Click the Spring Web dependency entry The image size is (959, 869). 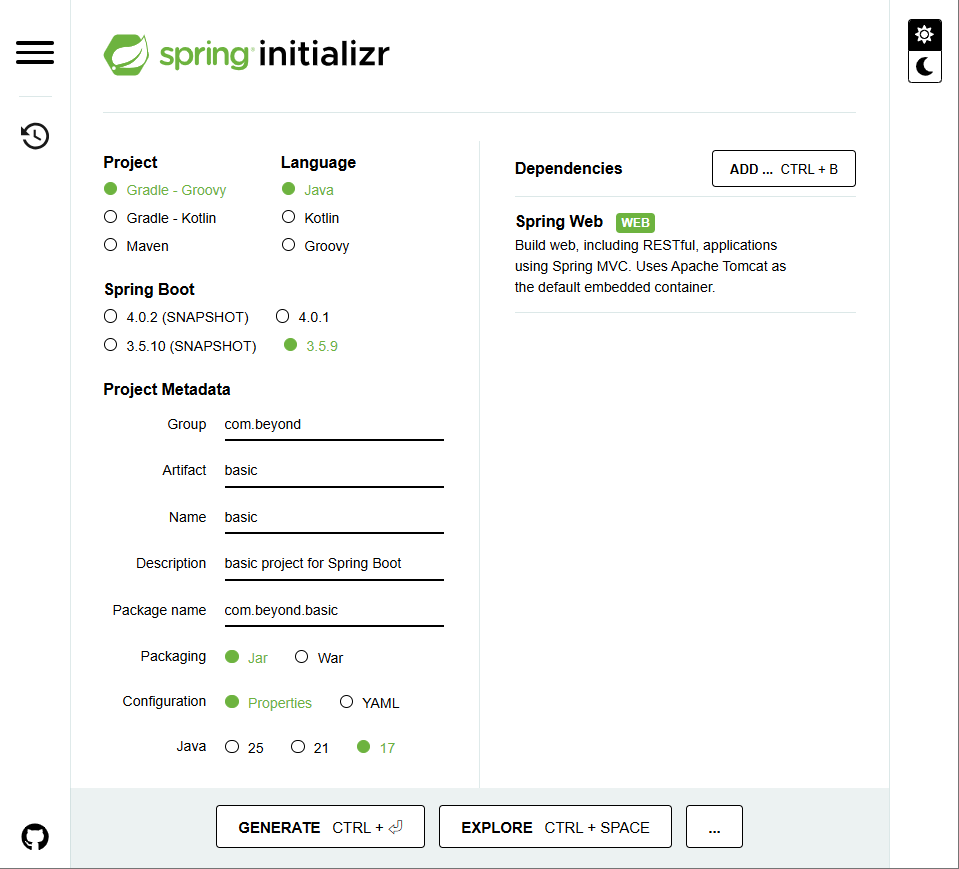(685, 254)
